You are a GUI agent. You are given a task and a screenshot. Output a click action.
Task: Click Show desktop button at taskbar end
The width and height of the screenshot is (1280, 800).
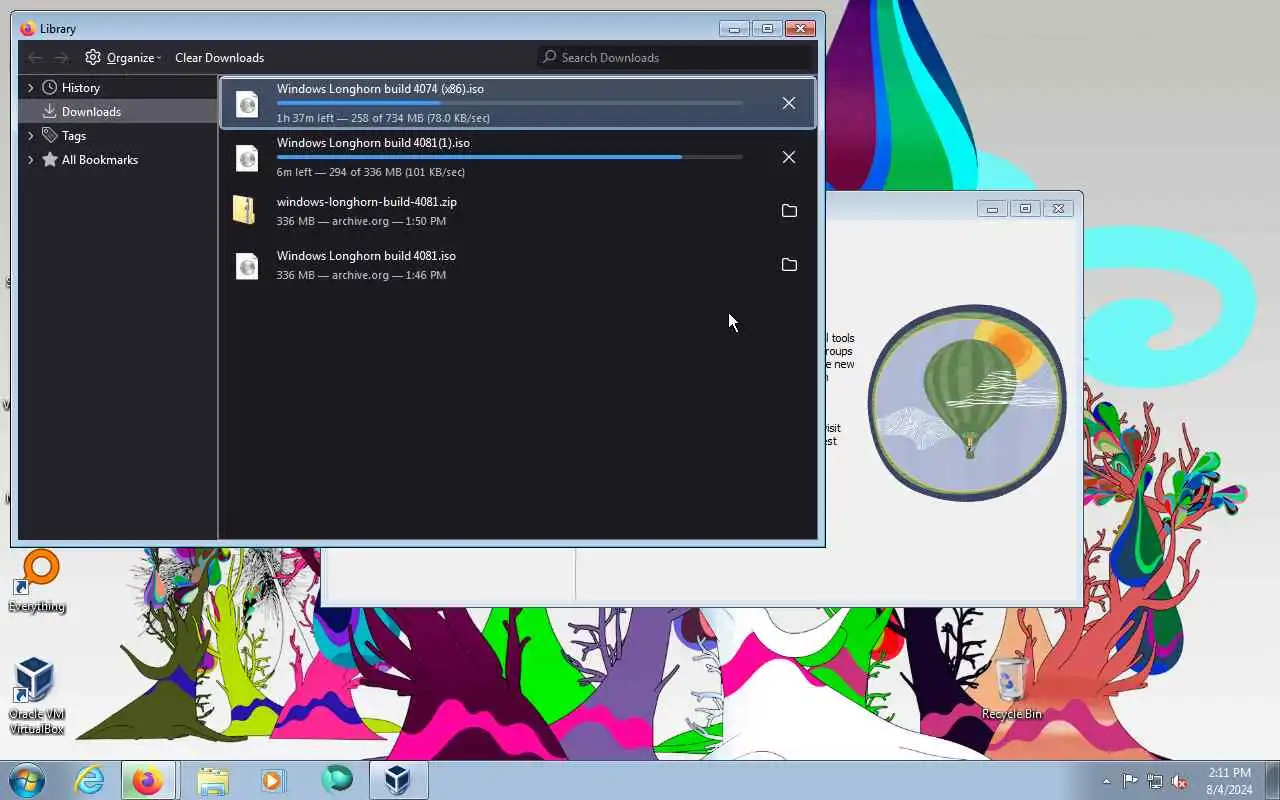(1272, 780)
